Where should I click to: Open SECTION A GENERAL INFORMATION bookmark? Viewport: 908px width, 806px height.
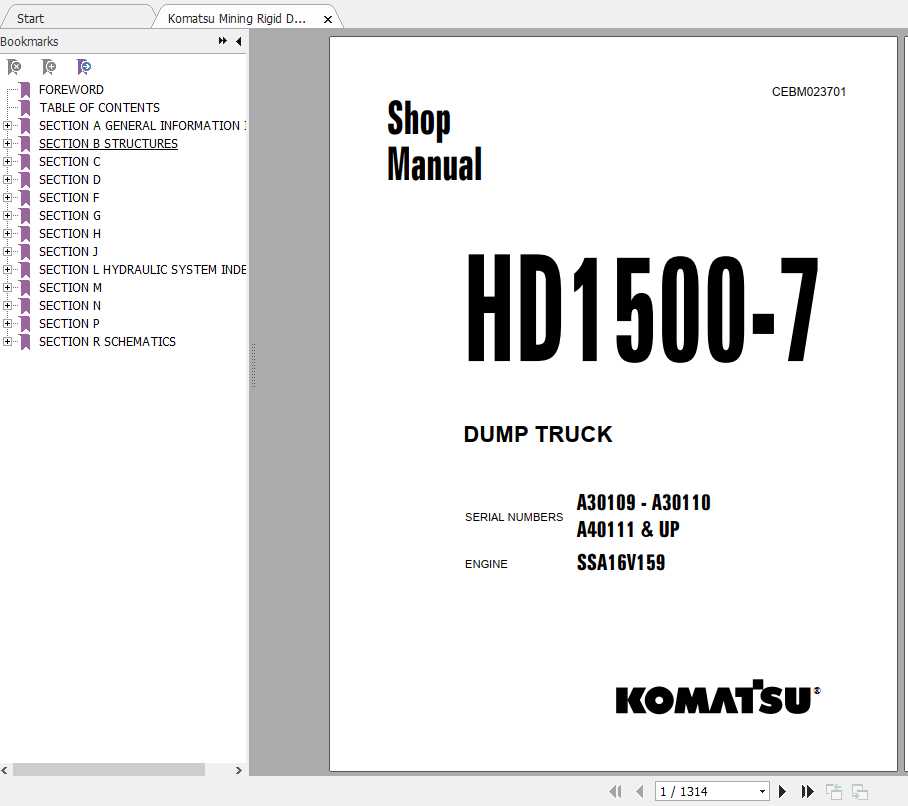tap(142, 126)
